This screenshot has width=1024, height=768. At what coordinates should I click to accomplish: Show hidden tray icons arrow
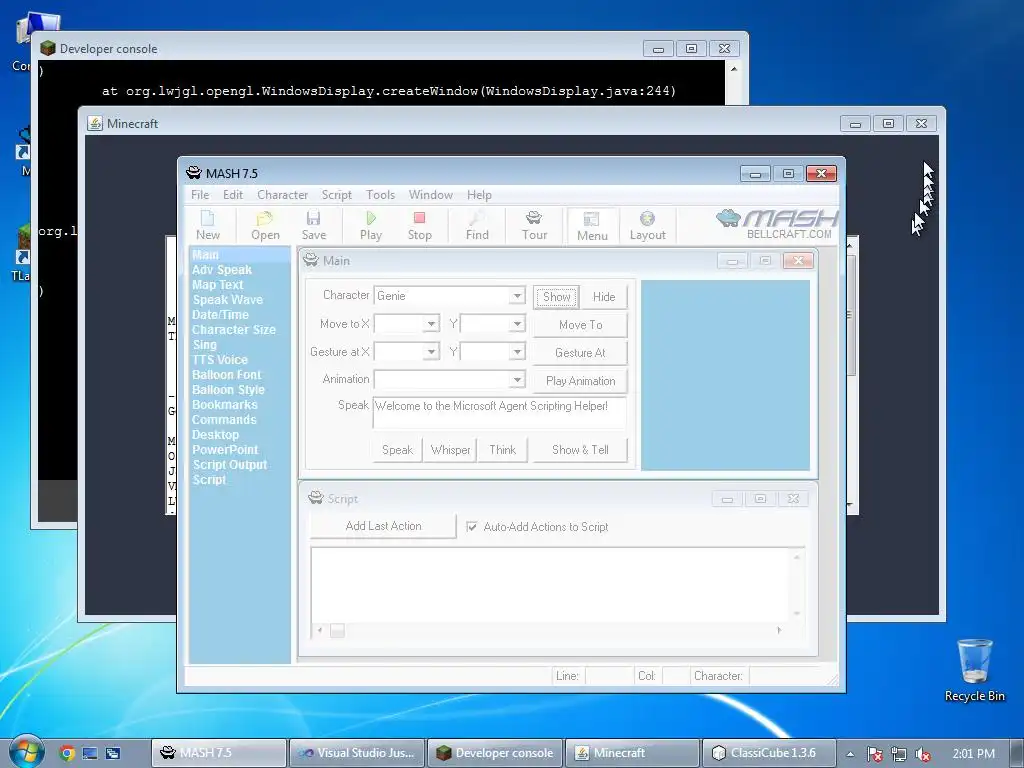tap(850, 753)
